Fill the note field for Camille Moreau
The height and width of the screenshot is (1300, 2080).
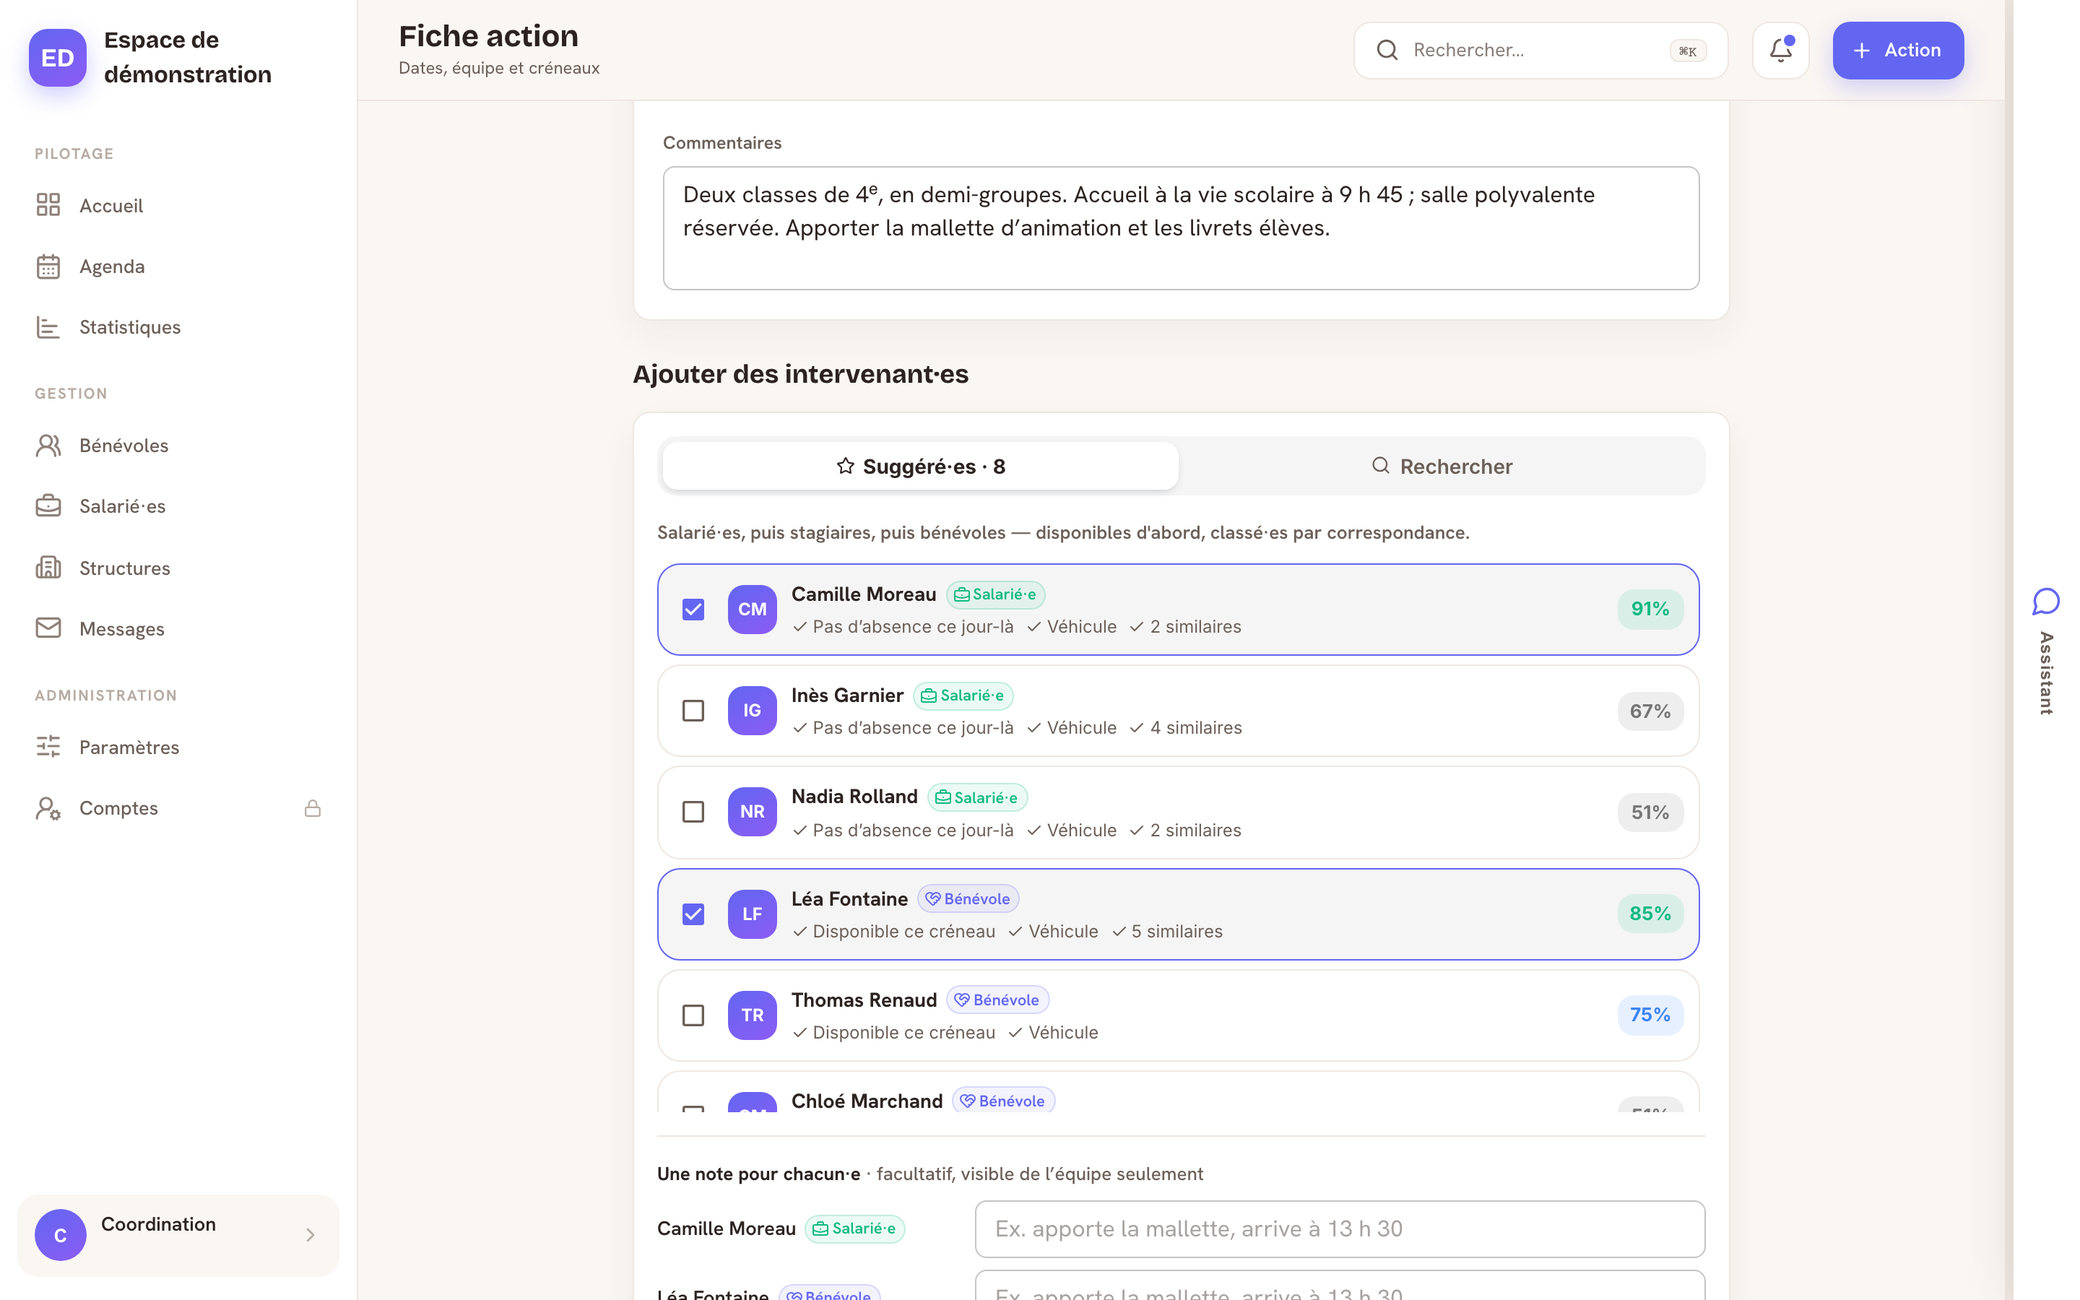coord(1340,1229)
